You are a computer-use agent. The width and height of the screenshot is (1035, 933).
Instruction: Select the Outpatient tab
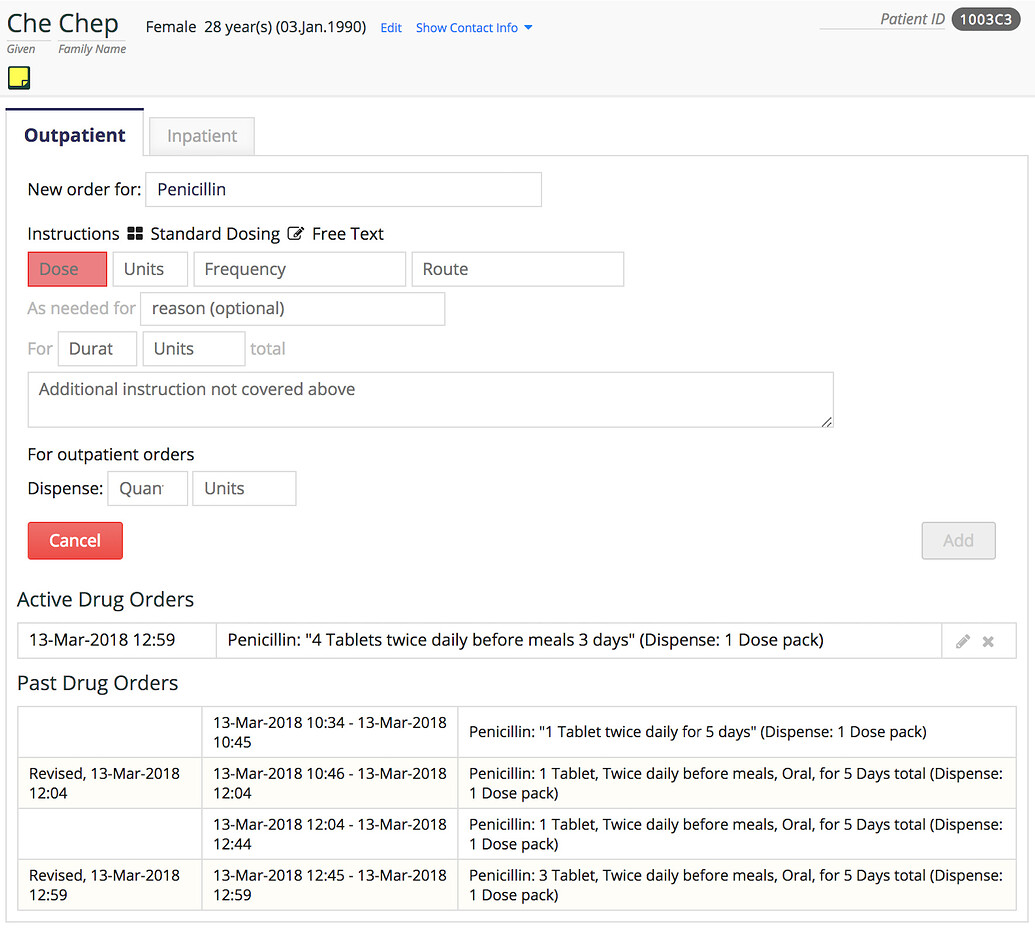pyautogui.click(x=74, y=134)
